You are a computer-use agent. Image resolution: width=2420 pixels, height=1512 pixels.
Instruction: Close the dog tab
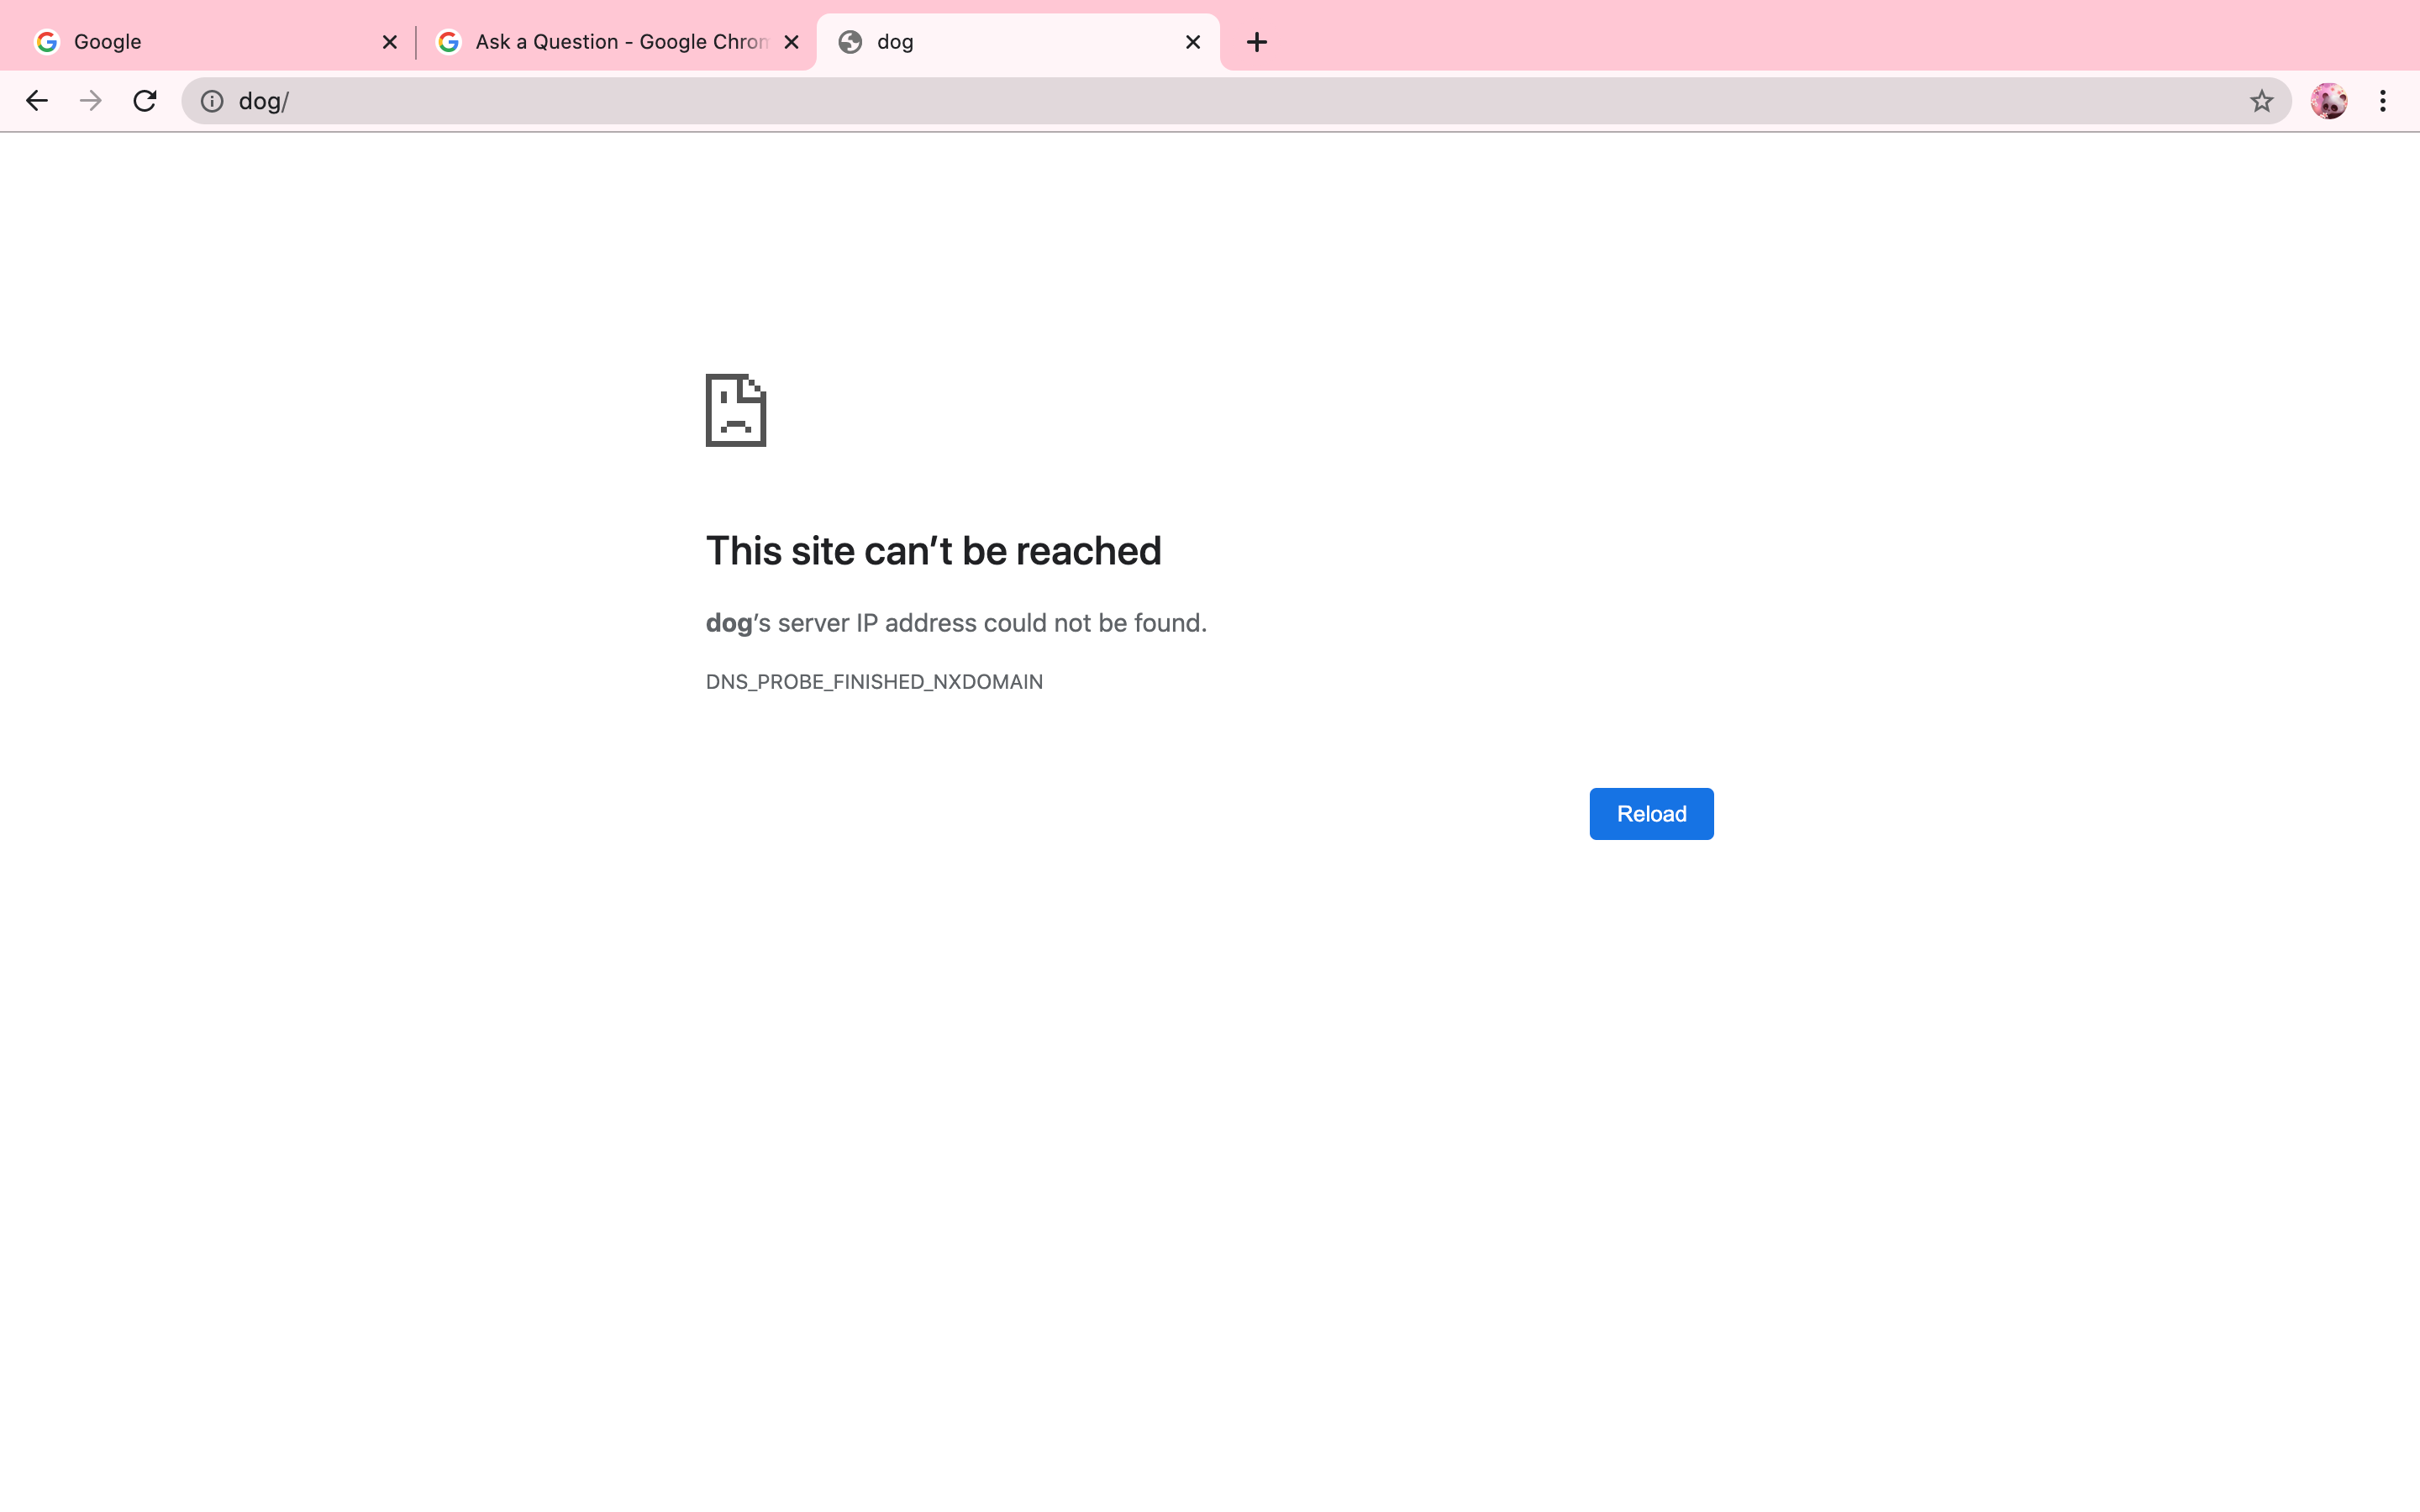point(1193,42)
